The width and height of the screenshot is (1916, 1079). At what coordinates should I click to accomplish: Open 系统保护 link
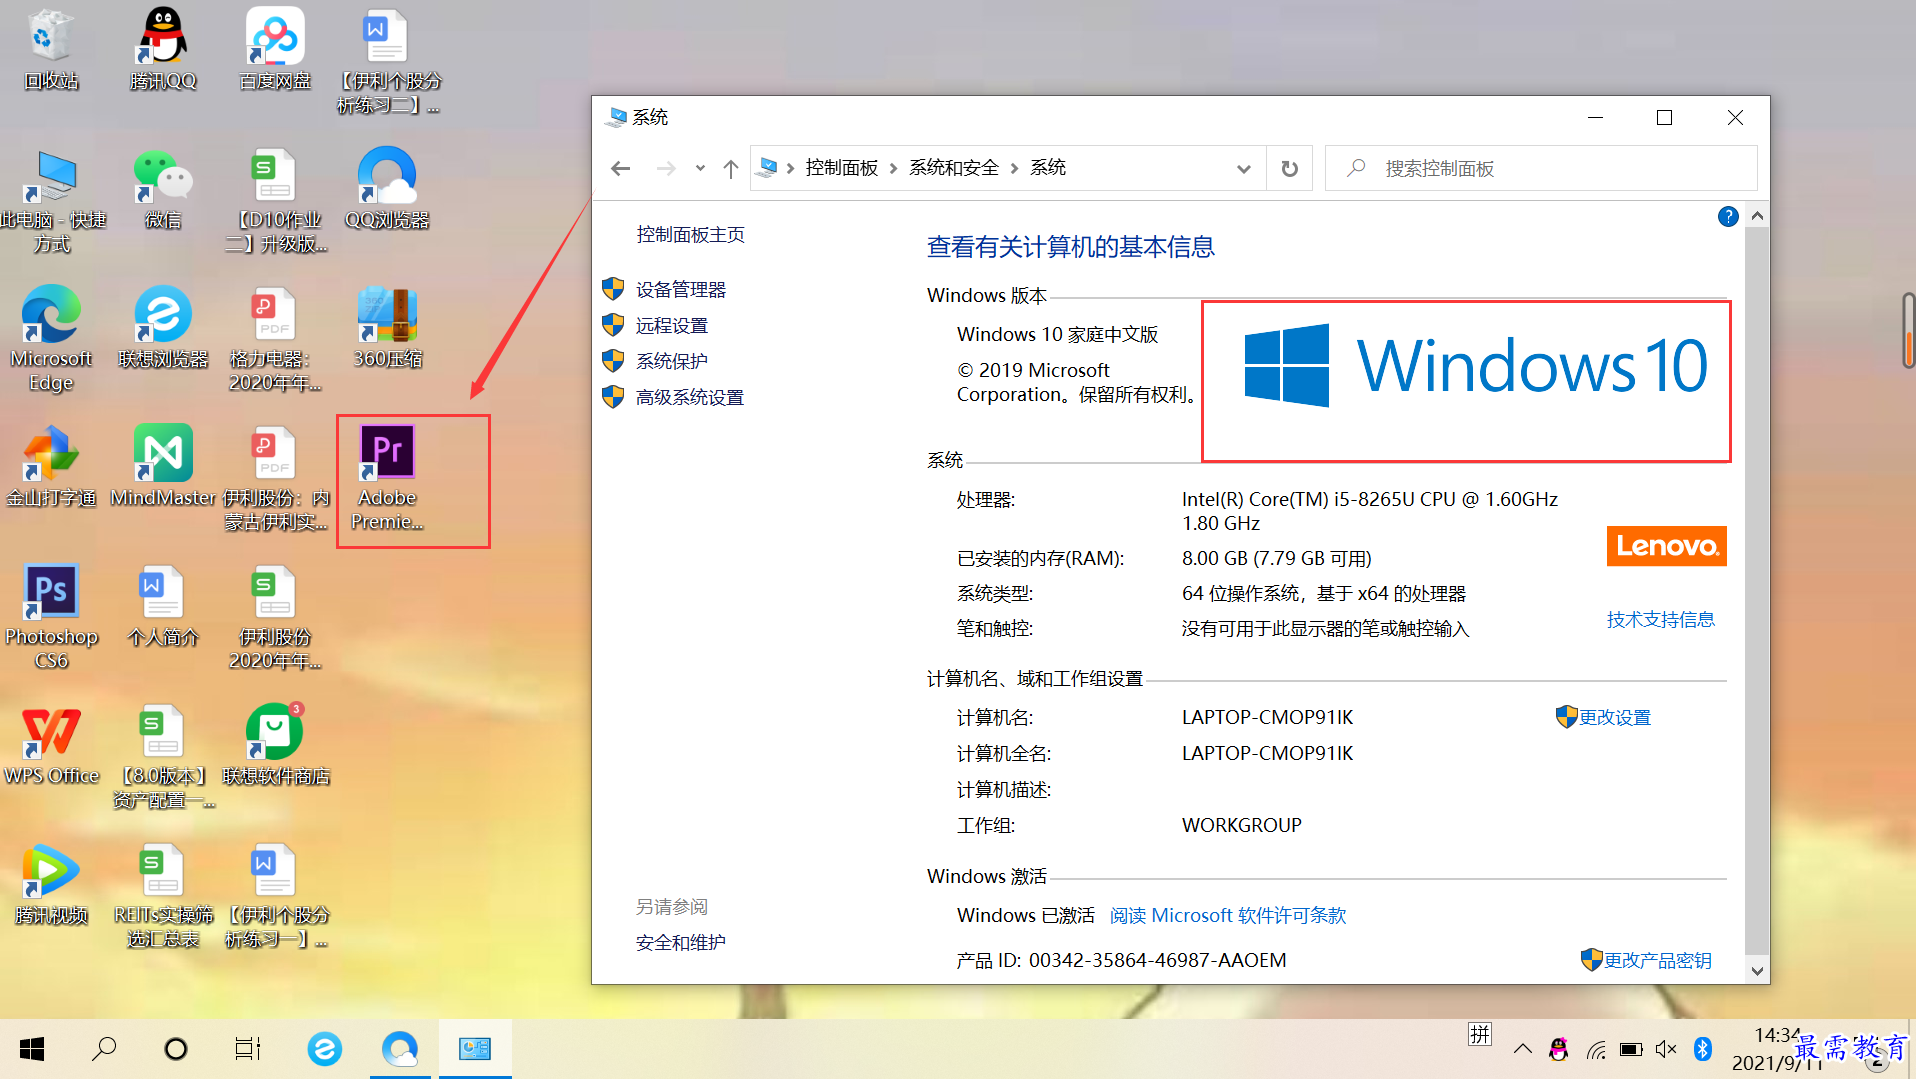click(672, 361)
